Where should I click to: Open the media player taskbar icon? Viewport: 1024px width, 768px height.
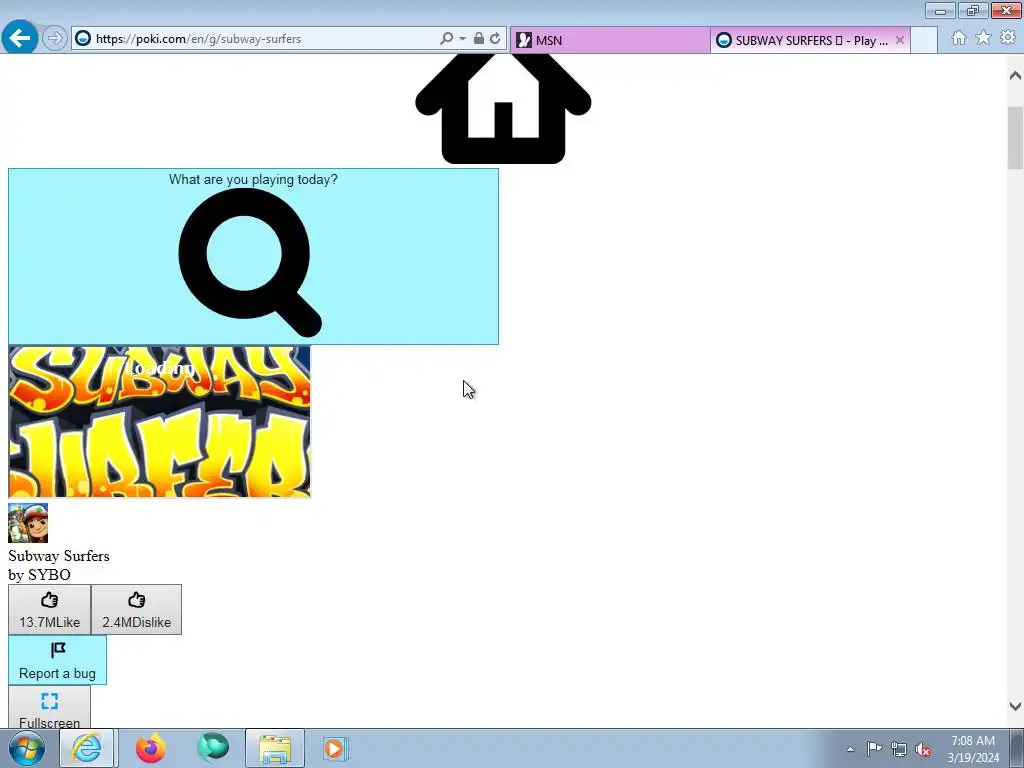(336, 748)
